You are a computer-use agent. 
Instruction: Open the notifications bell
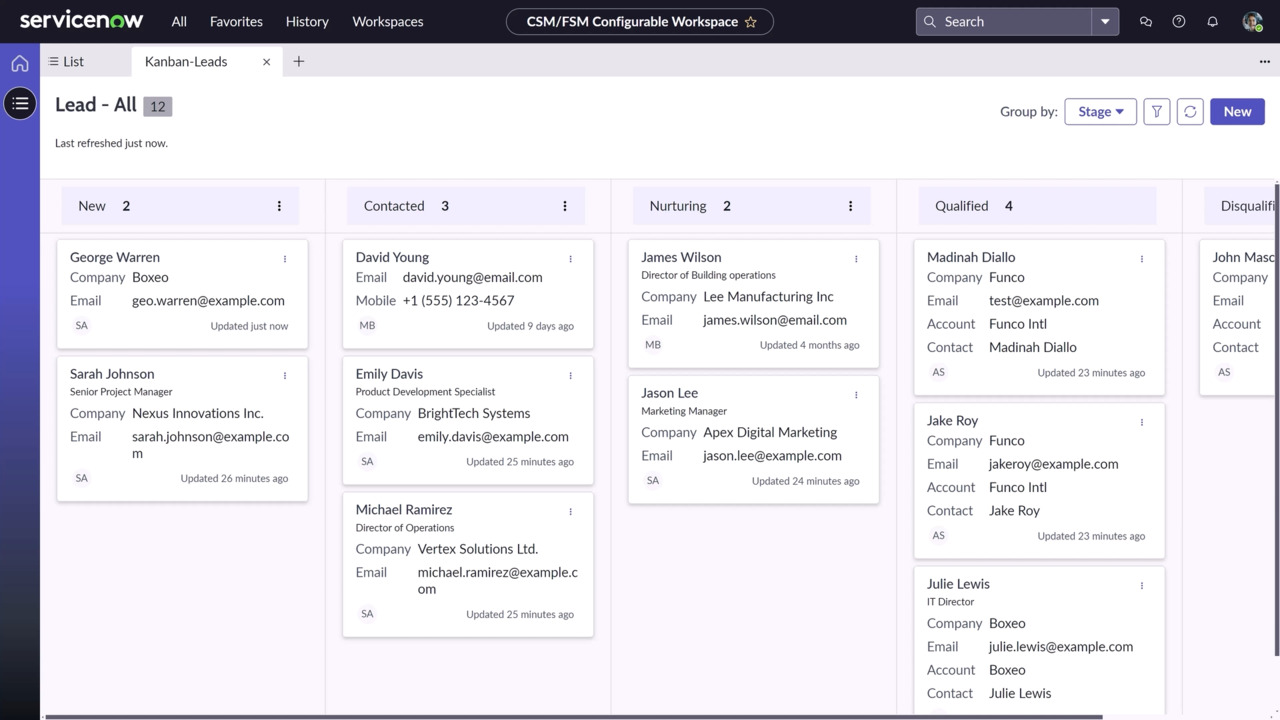coord(1212,21)
